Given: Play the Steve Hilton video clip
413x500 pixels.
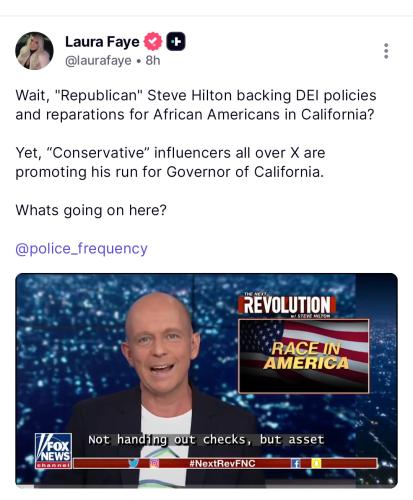Looking at the screenshot, I should coord(206,380).
